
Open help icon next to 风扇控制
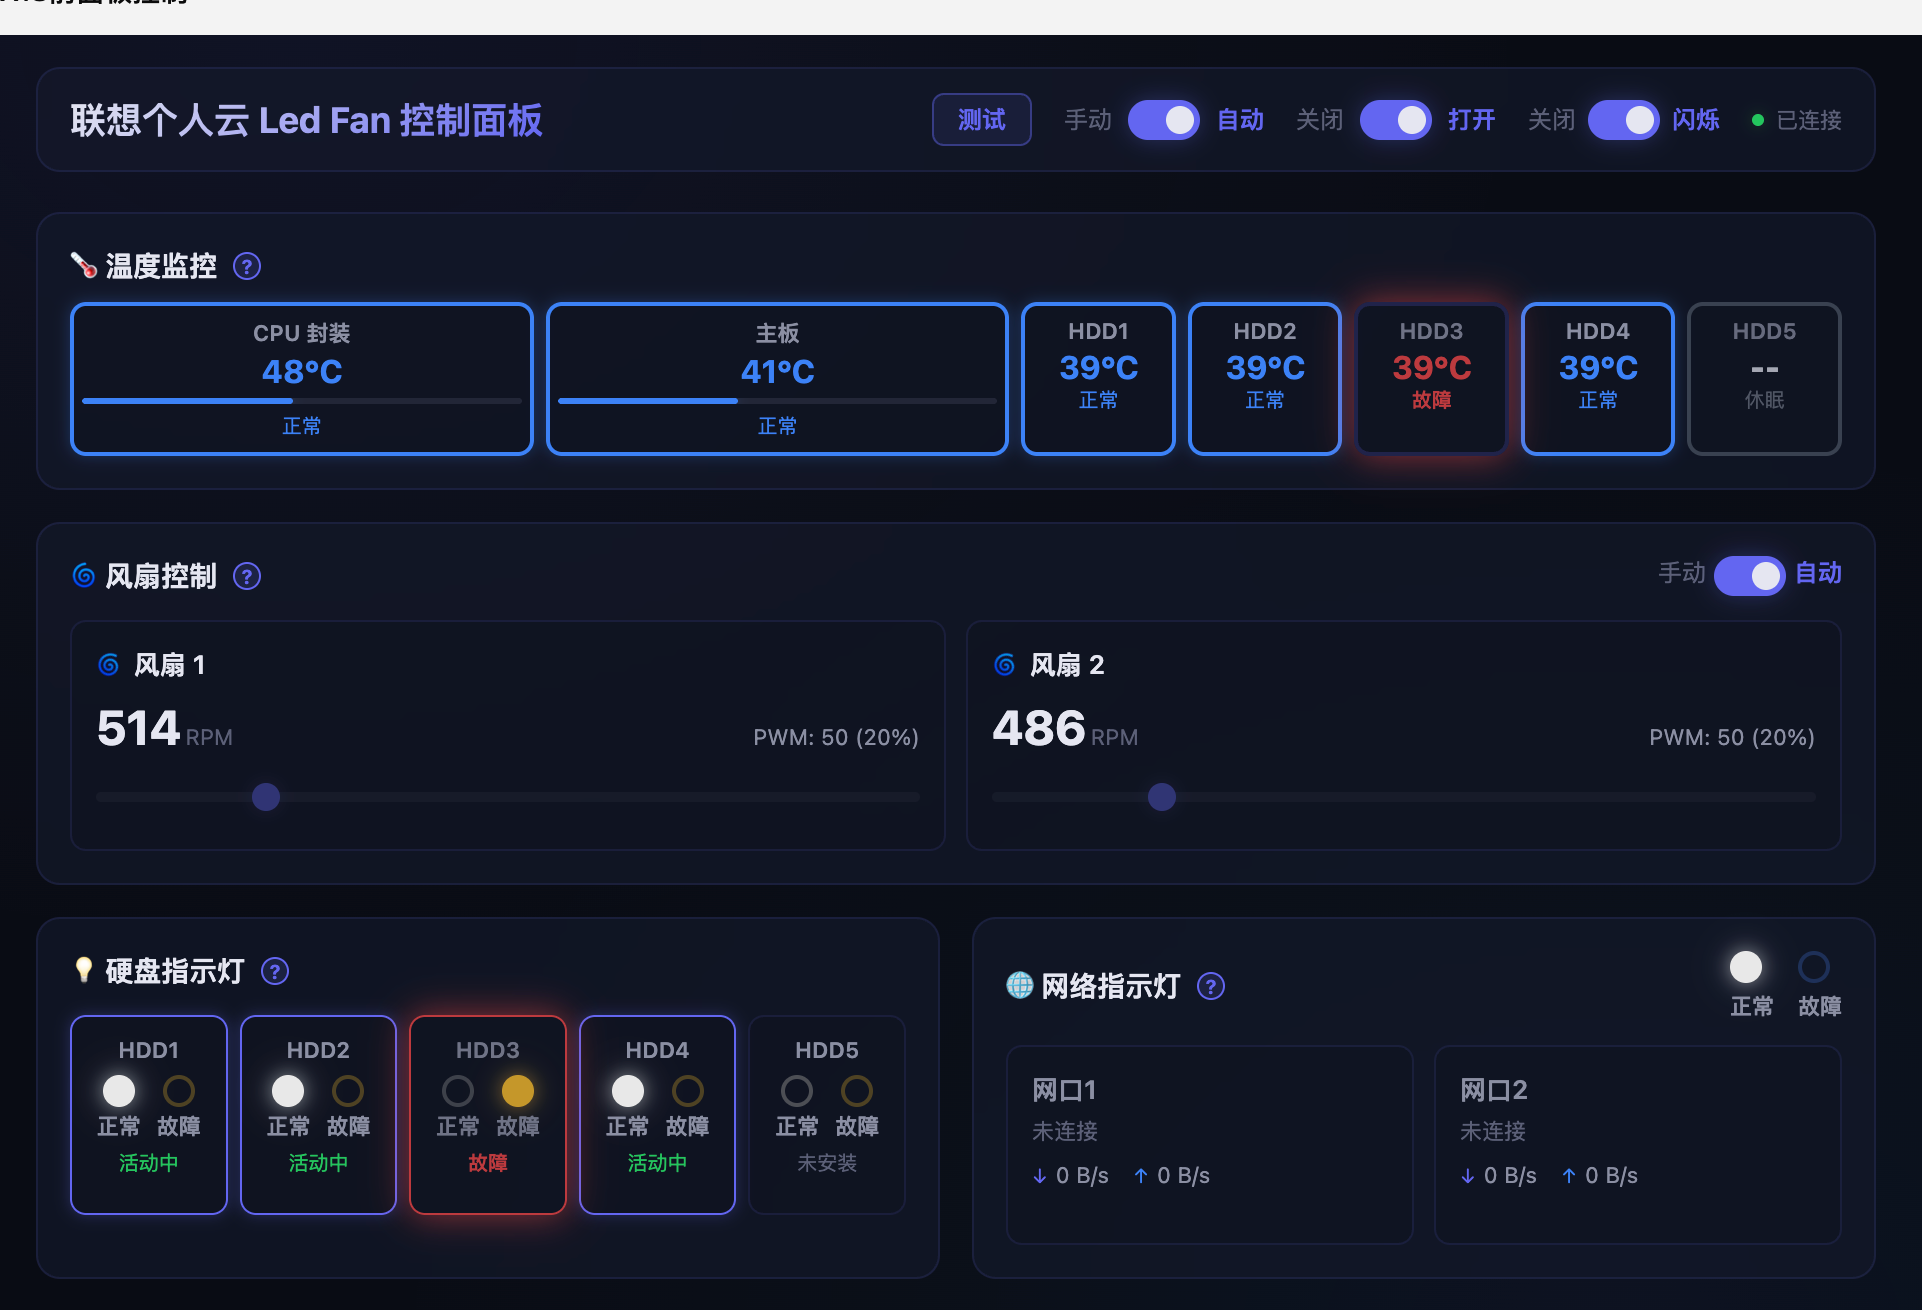coord(247,576)
